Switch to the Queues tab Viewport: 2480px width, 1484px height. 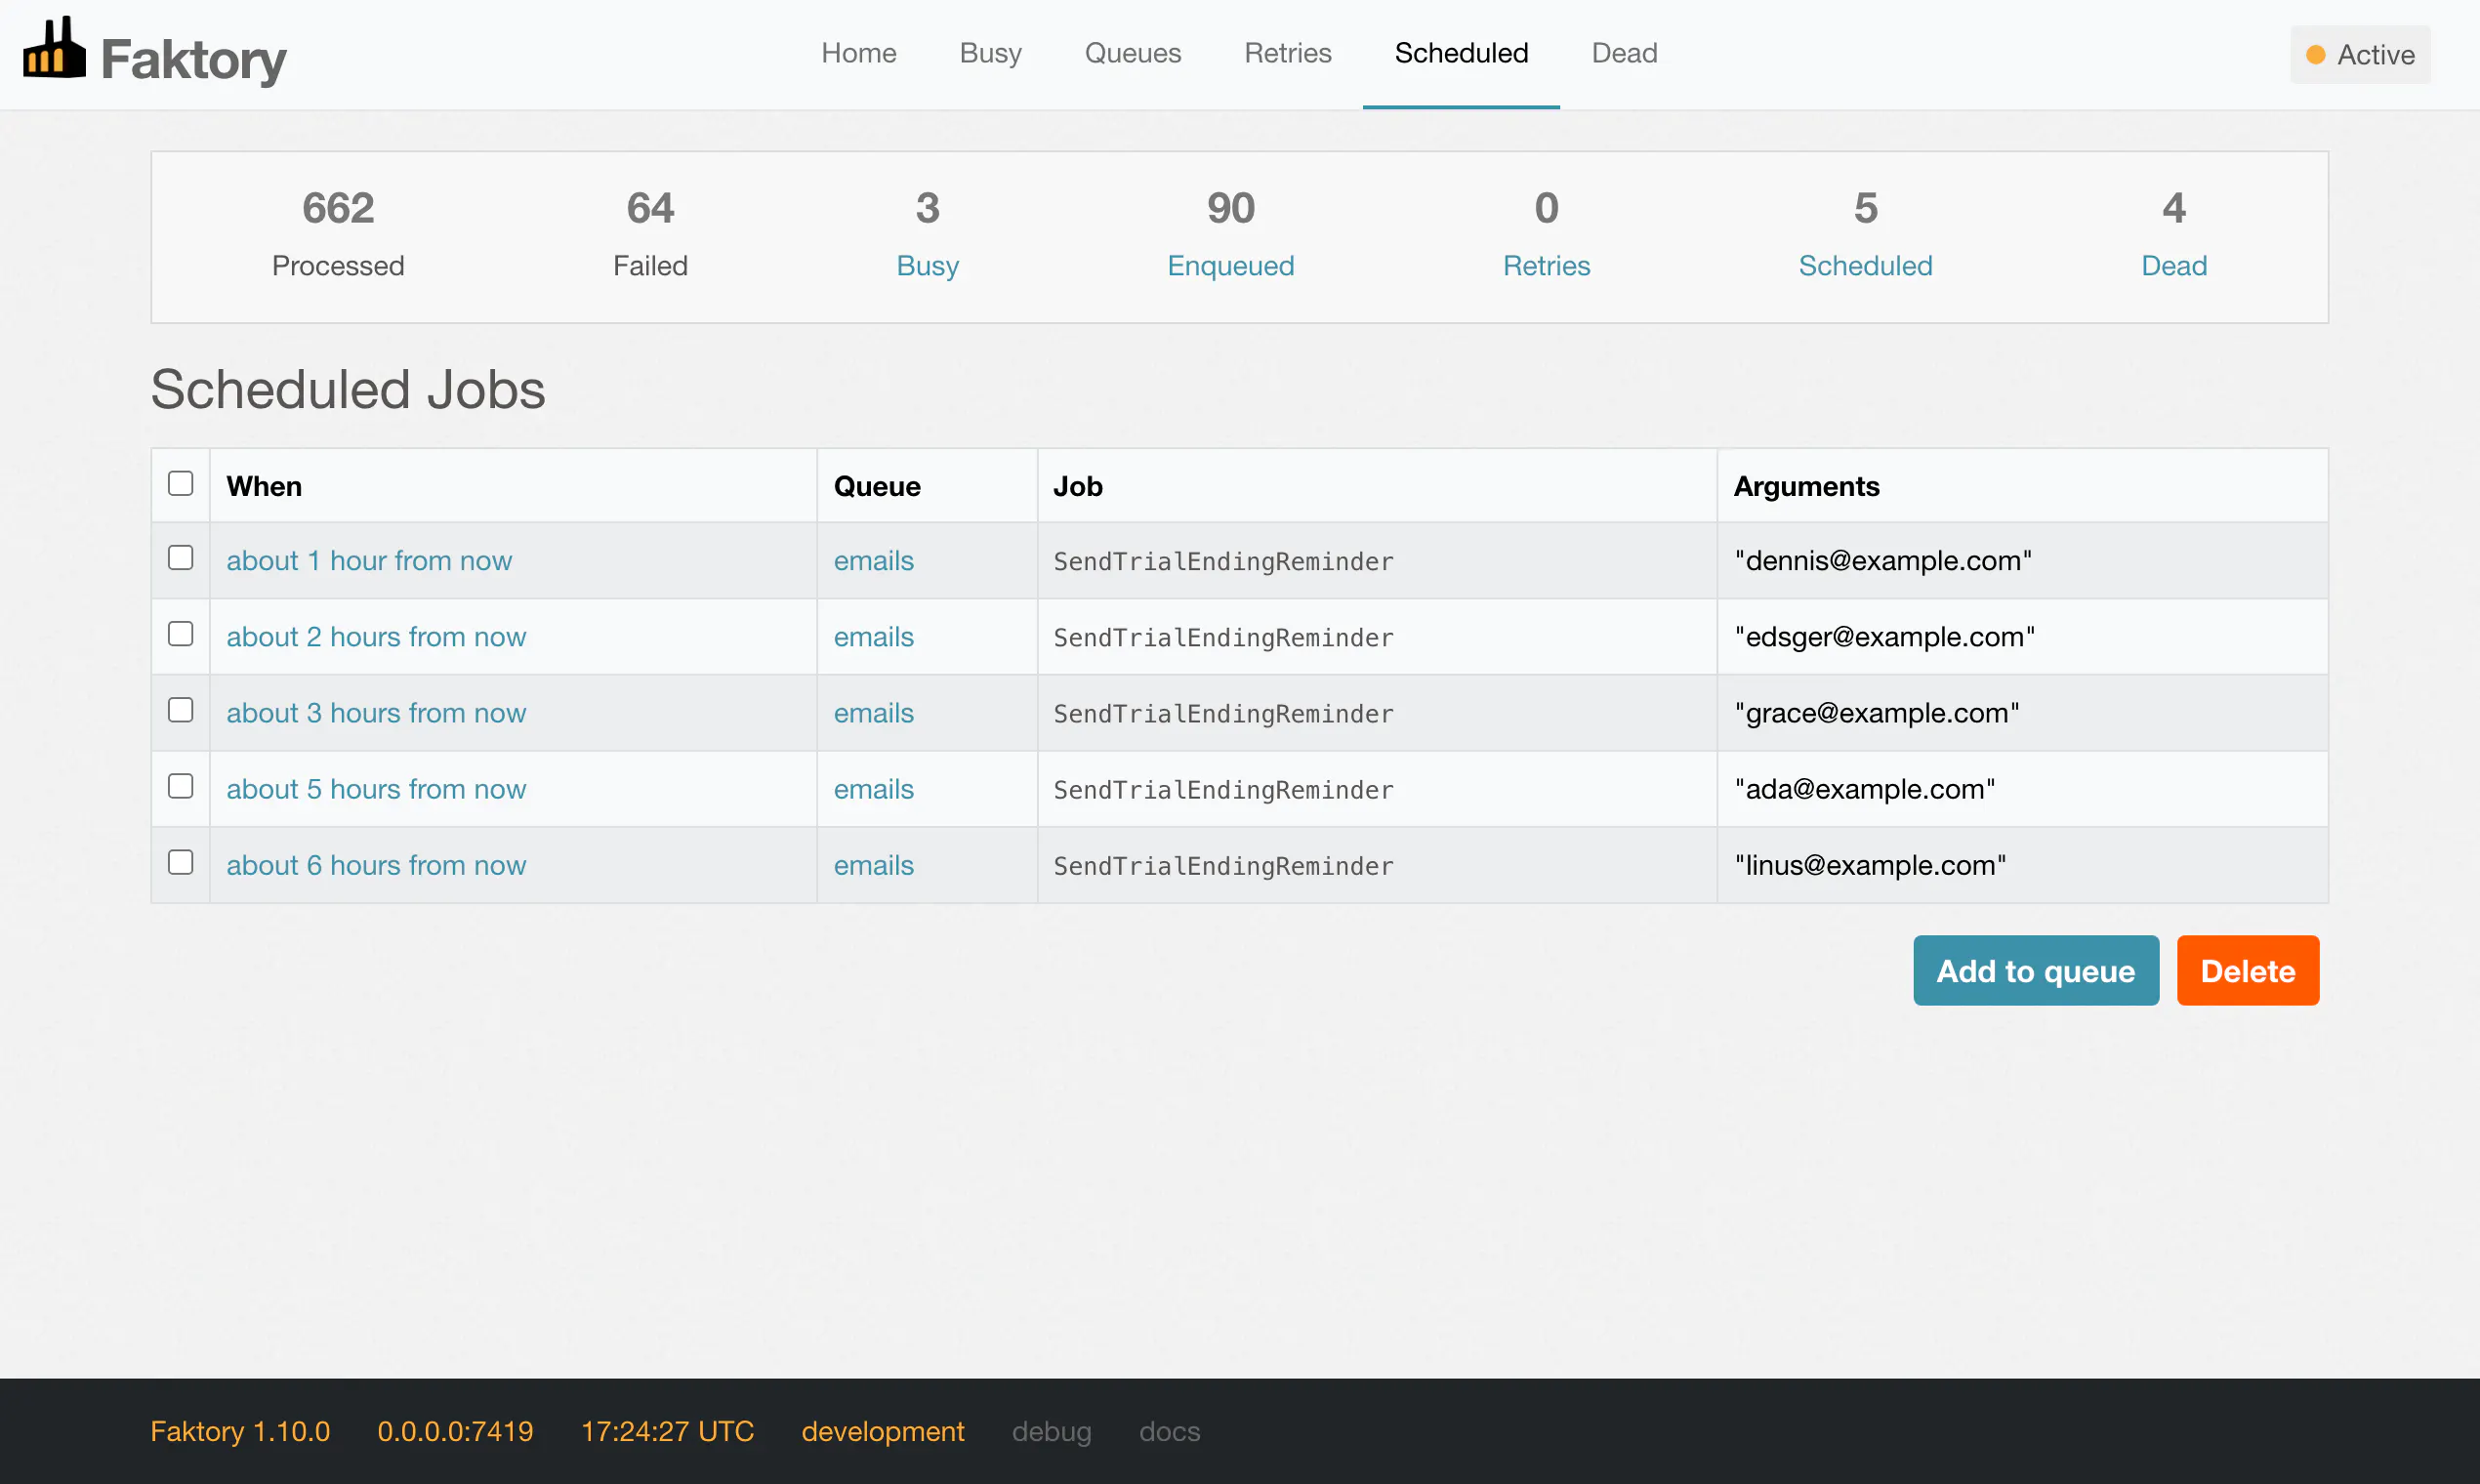[1133, 53]
